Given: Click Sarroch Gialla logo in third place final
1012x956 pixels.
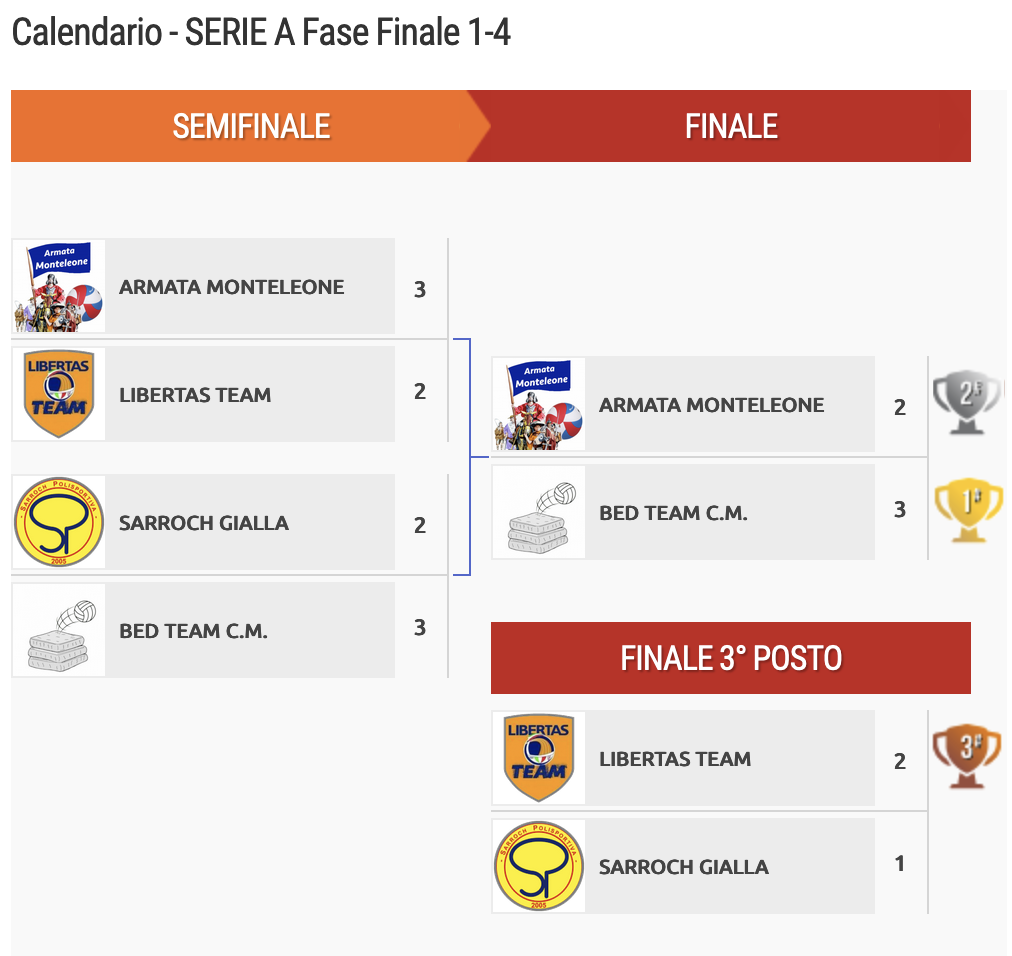Looking at the screenshot, I should point(539,866).
